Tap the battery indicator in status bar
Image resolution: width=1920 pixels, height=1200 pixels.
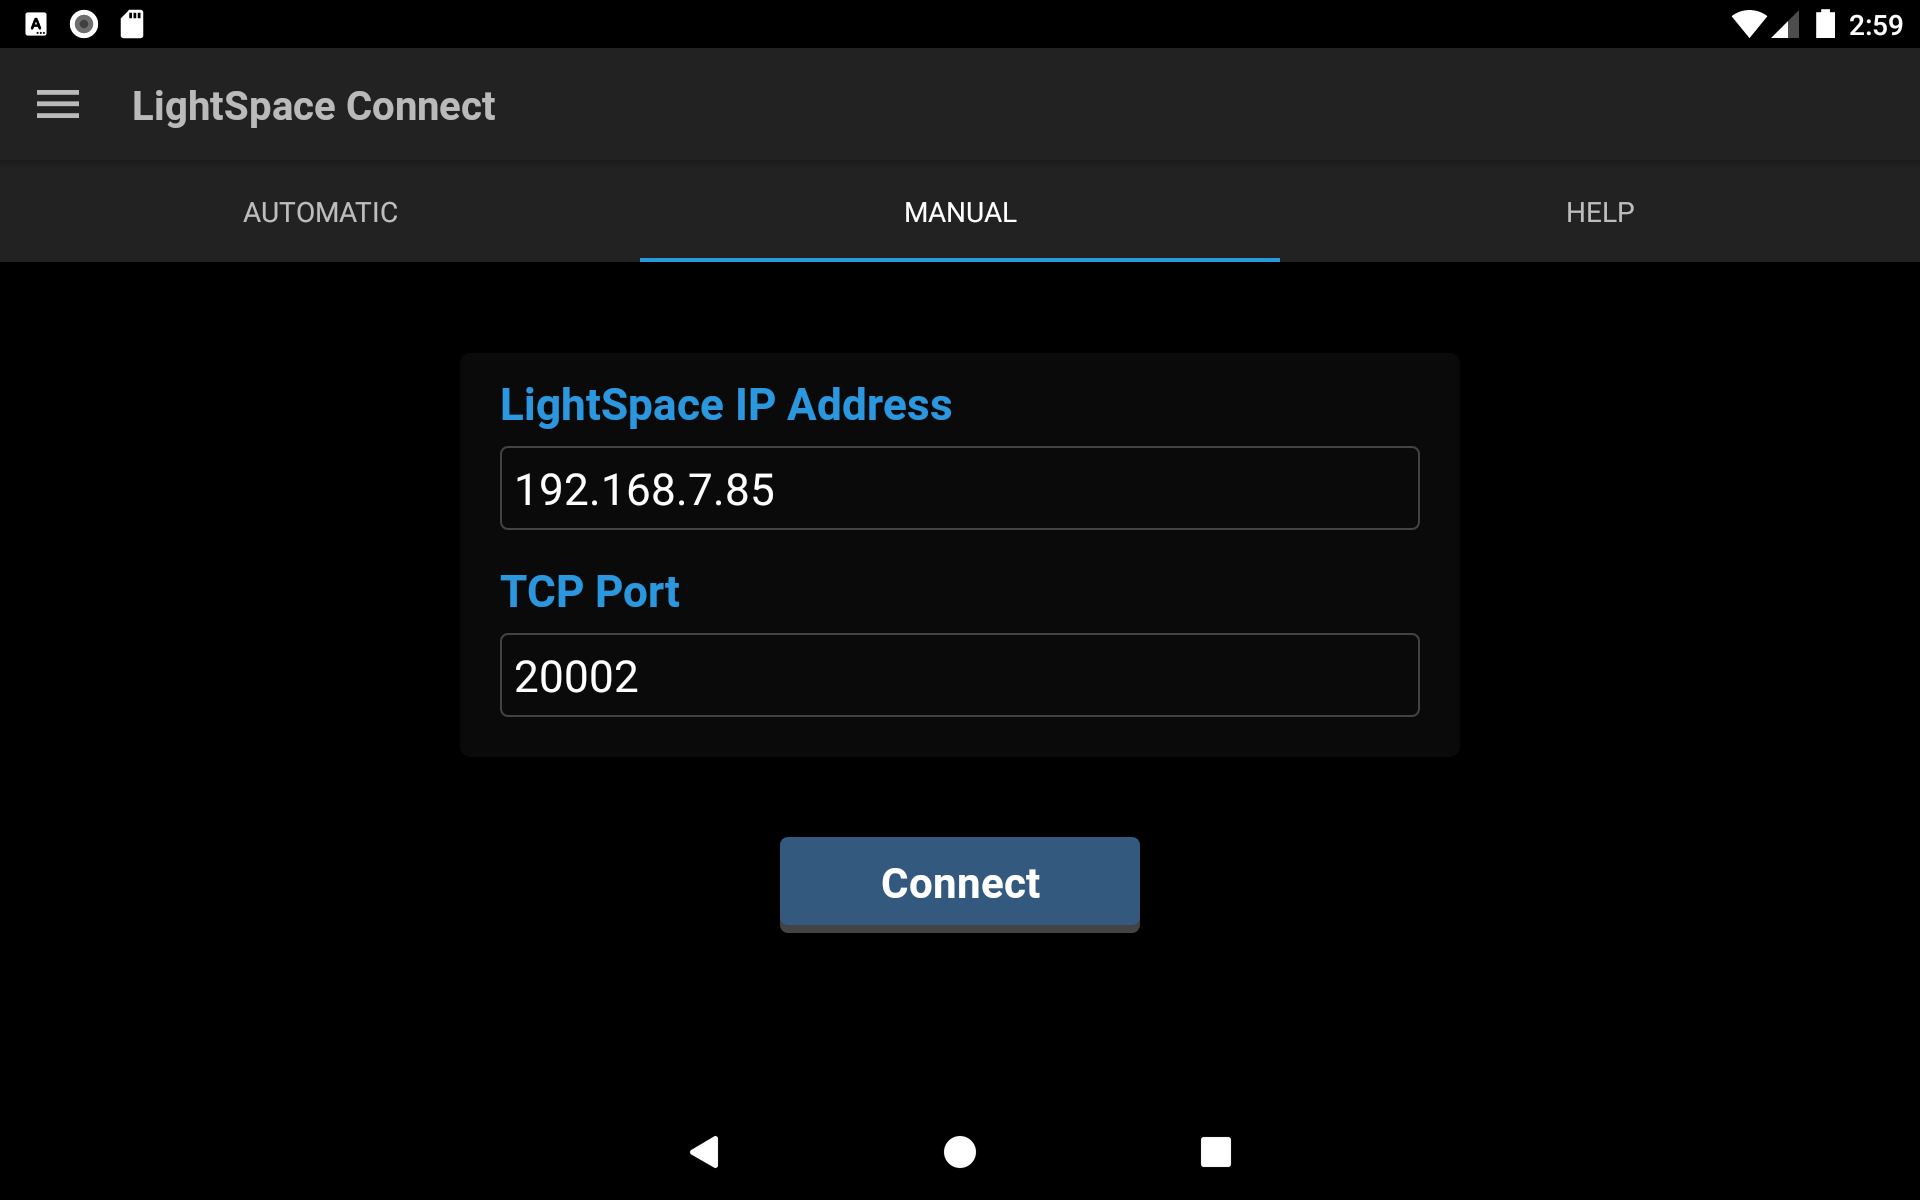coord(1826,24)
